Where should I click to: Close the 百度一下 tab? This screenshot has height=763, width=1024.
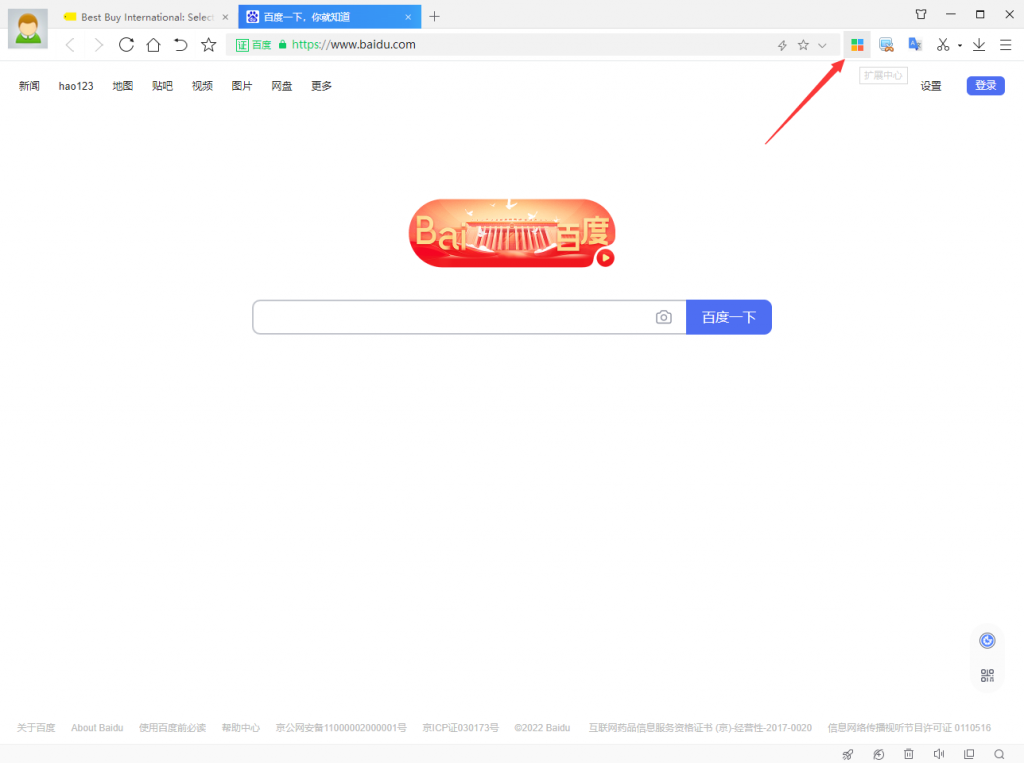pos(408,17)
